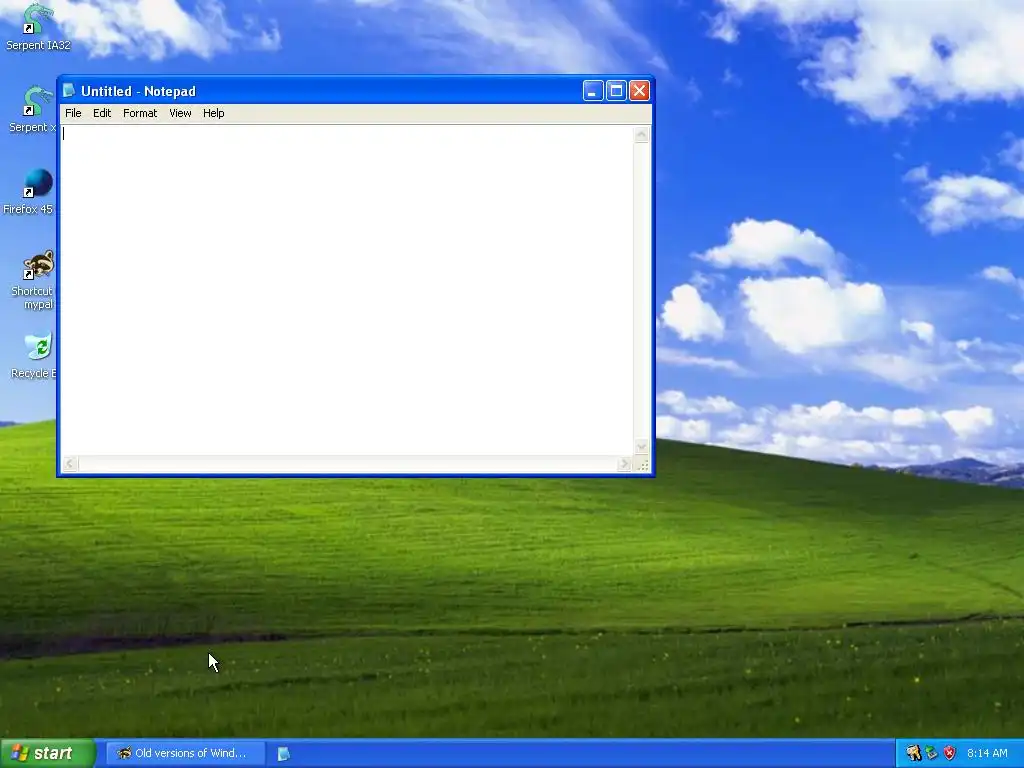Click the resize grip corner of Notepad
This screenshot has width=1024, height=768.
point(642,464)
